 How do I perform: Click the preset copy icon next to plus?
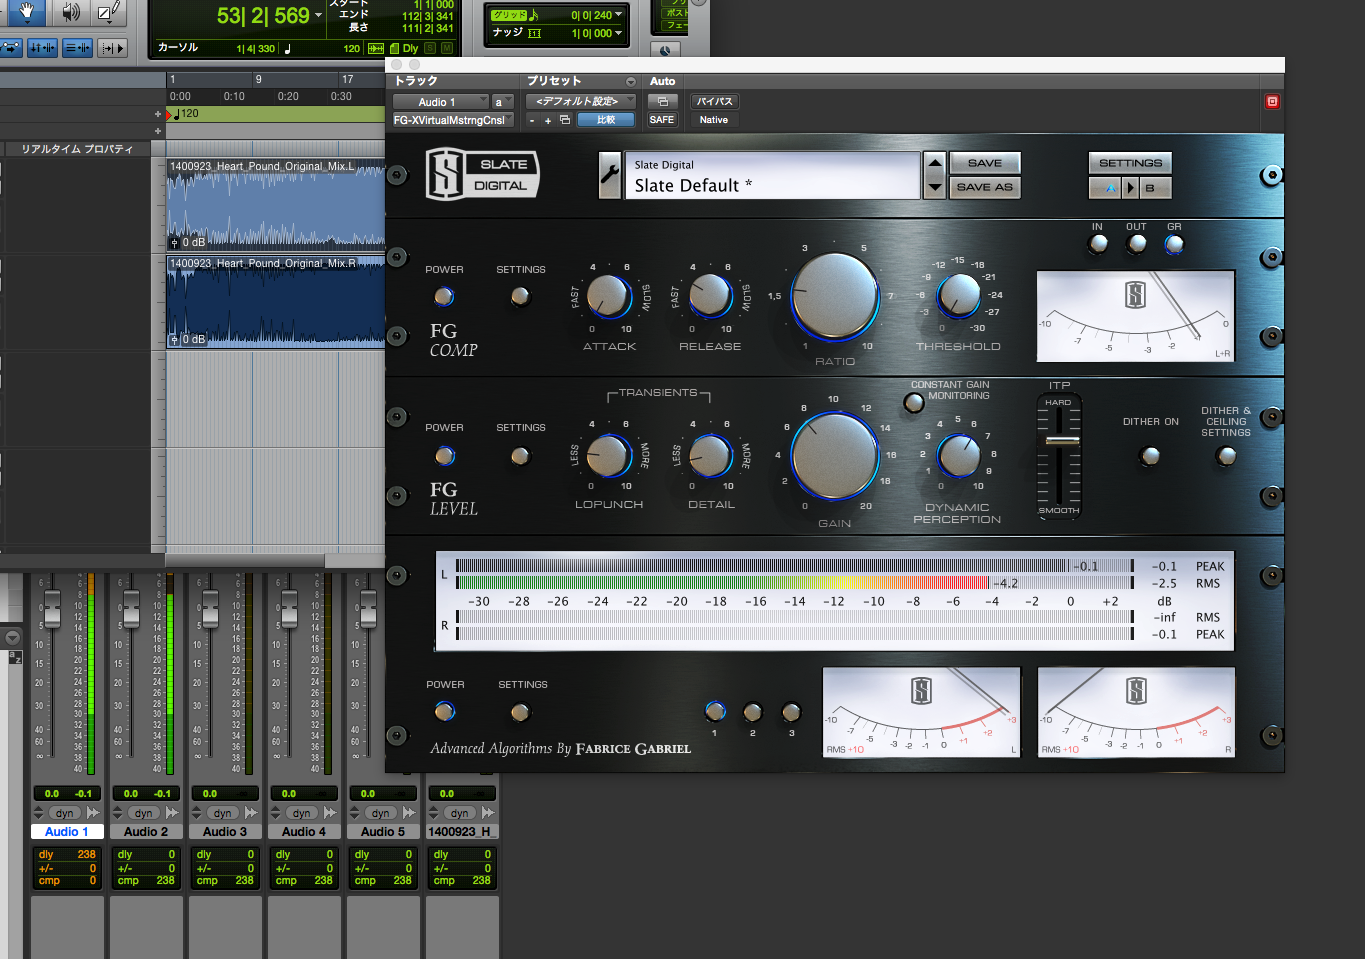(565, 120)
